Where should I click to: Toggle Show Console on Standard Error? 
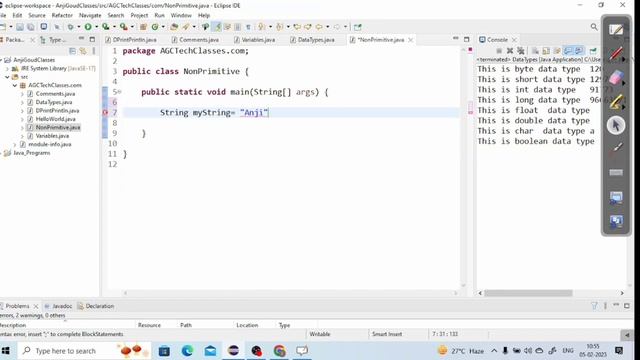coord(579,51)
